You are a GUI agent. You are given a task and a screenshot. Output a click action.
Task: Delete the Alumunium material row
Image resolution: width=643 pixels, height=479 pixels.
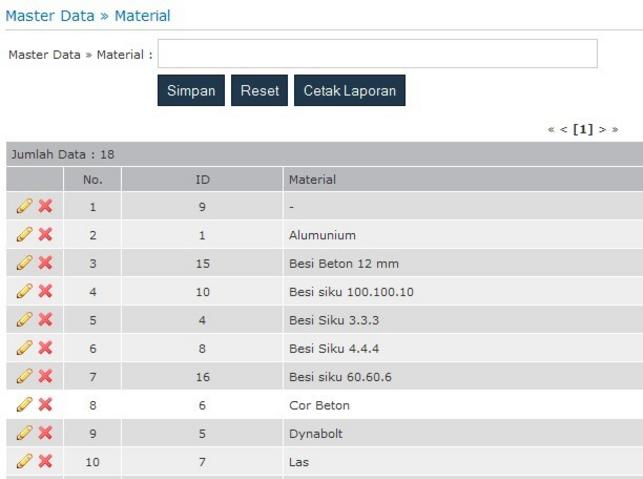(45, 235)
